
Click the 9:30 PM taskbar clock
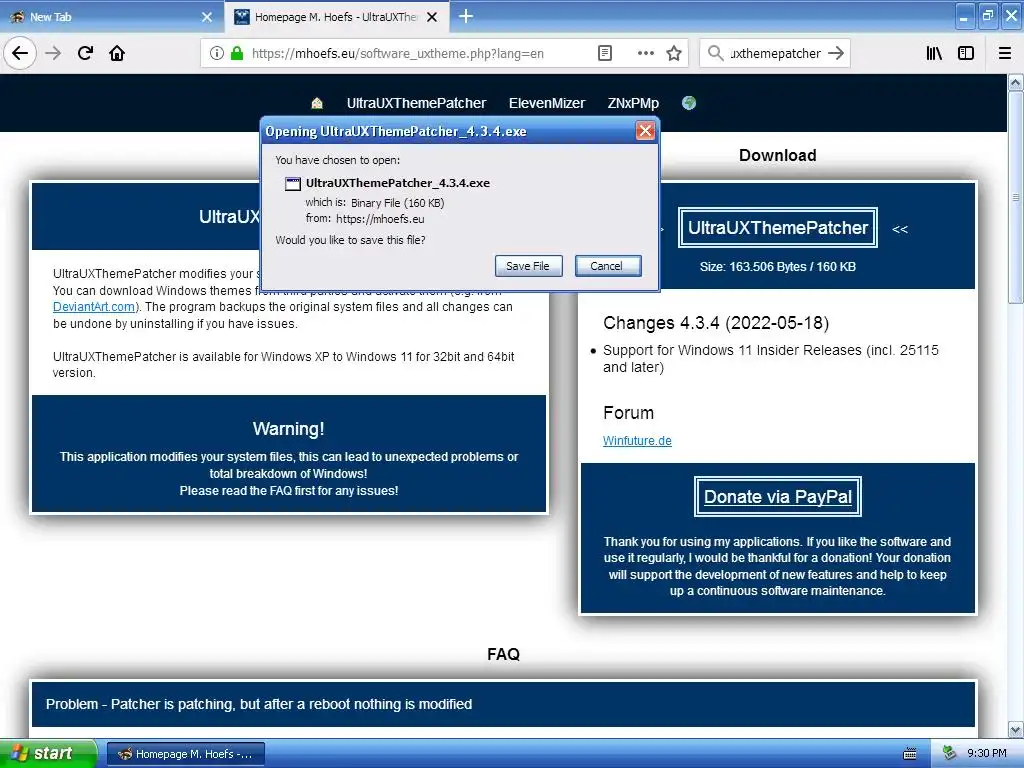(x=986, y=753)
